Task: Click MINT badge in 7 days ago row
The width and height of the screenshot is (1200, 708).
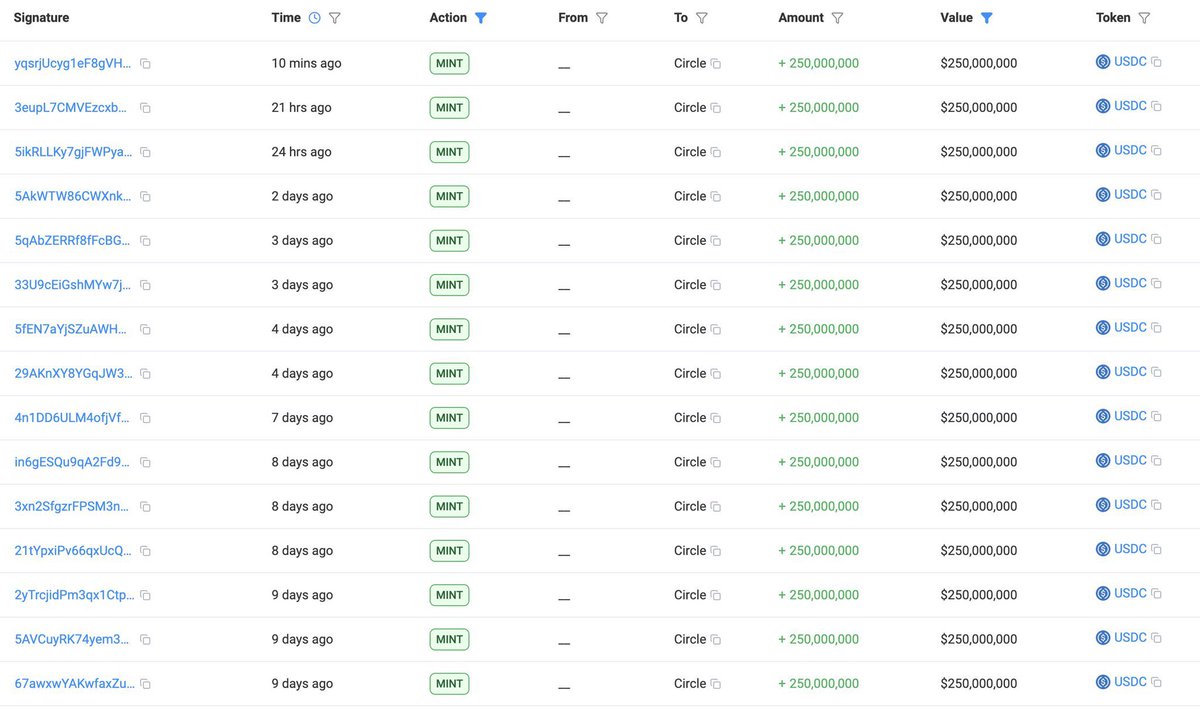Action: pyautogui.click(x=449, y=418)
